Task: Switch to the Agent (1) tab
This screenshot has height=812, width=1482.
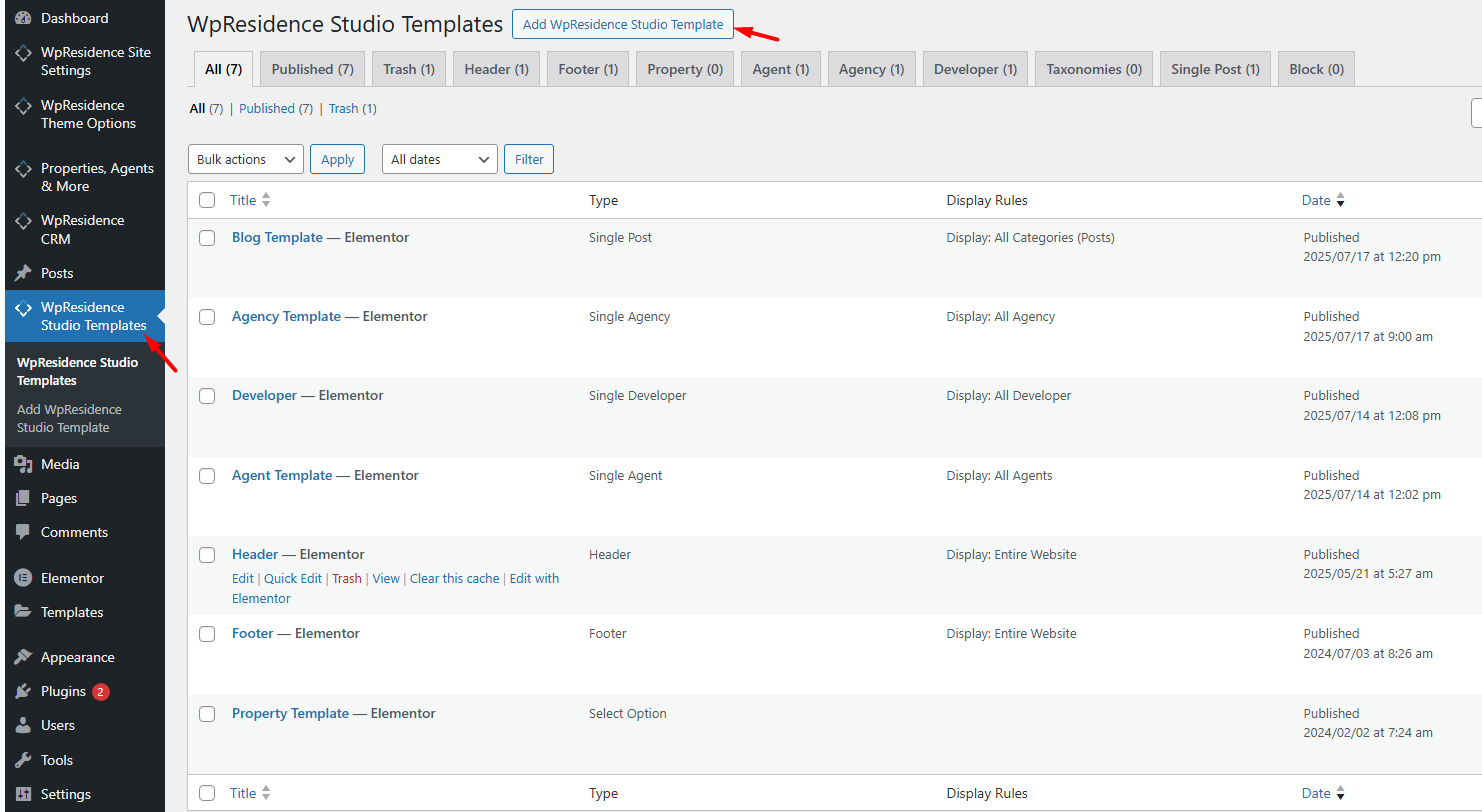Action: 781,69
